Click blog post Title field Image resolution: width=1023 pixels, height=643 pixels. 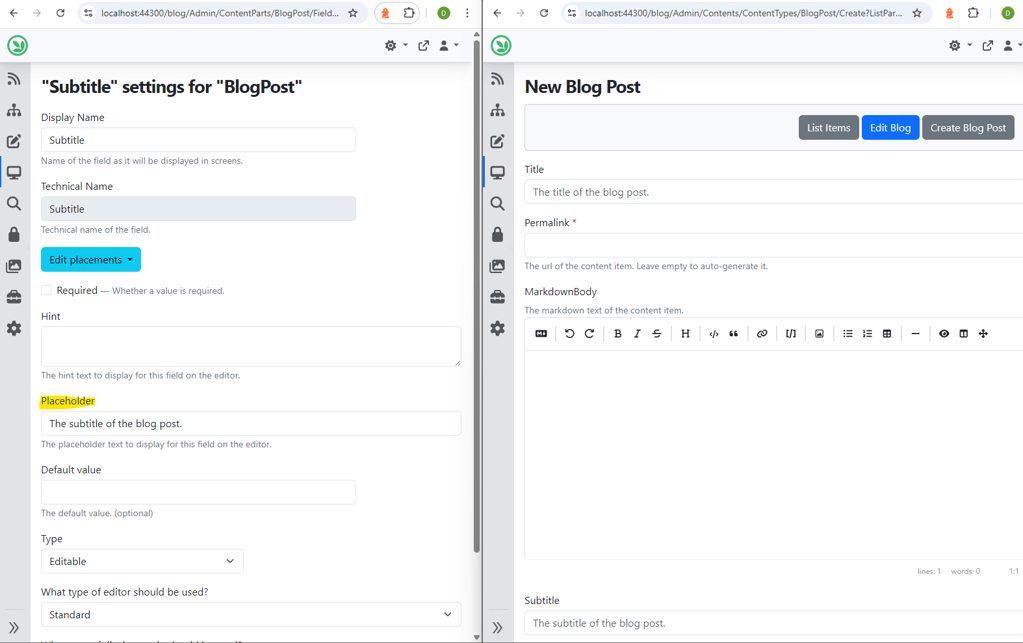coord(774,192)
